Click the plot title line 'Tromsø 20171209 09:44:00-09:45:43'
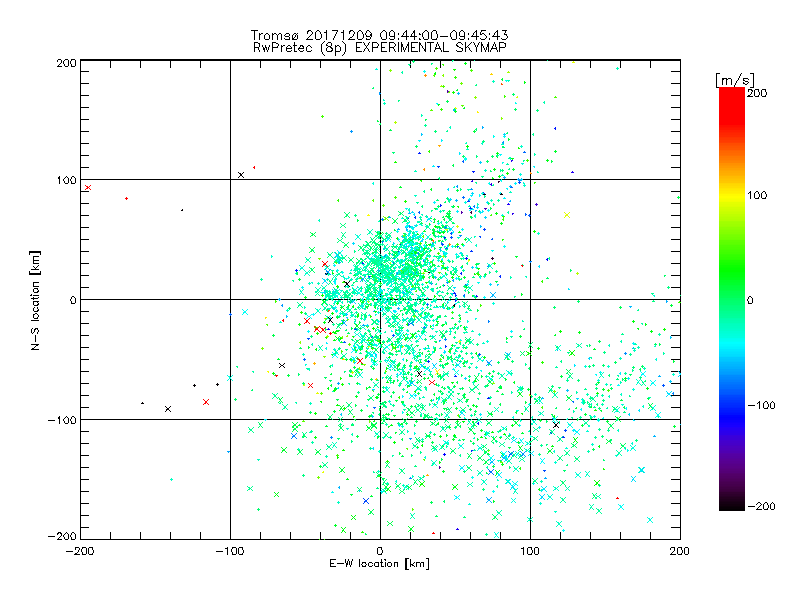 (379, 35)
